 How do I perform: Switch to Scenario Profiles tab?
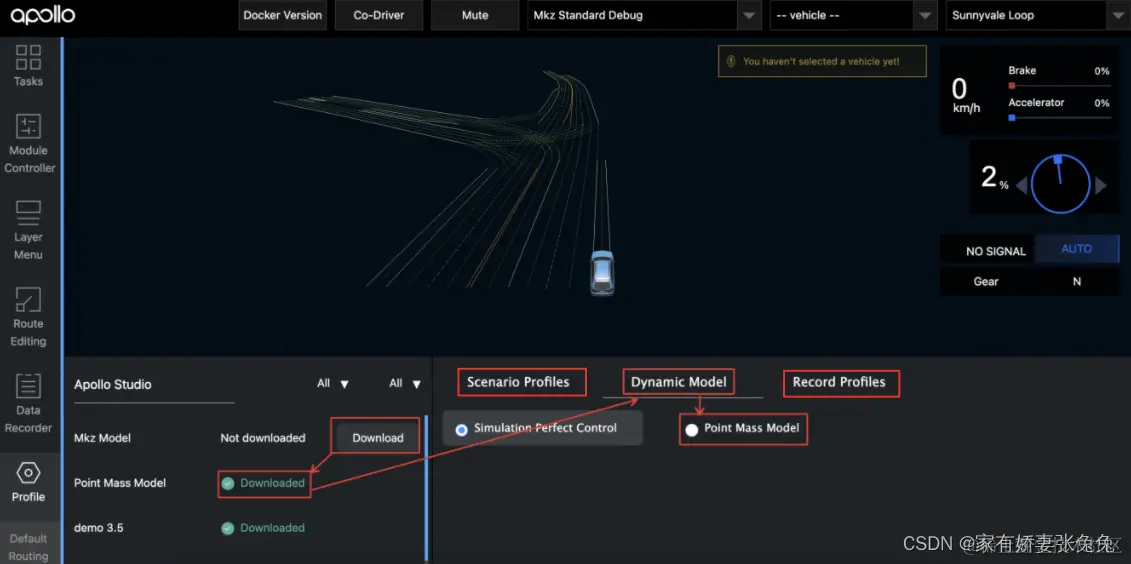click(x=518, y=382)
